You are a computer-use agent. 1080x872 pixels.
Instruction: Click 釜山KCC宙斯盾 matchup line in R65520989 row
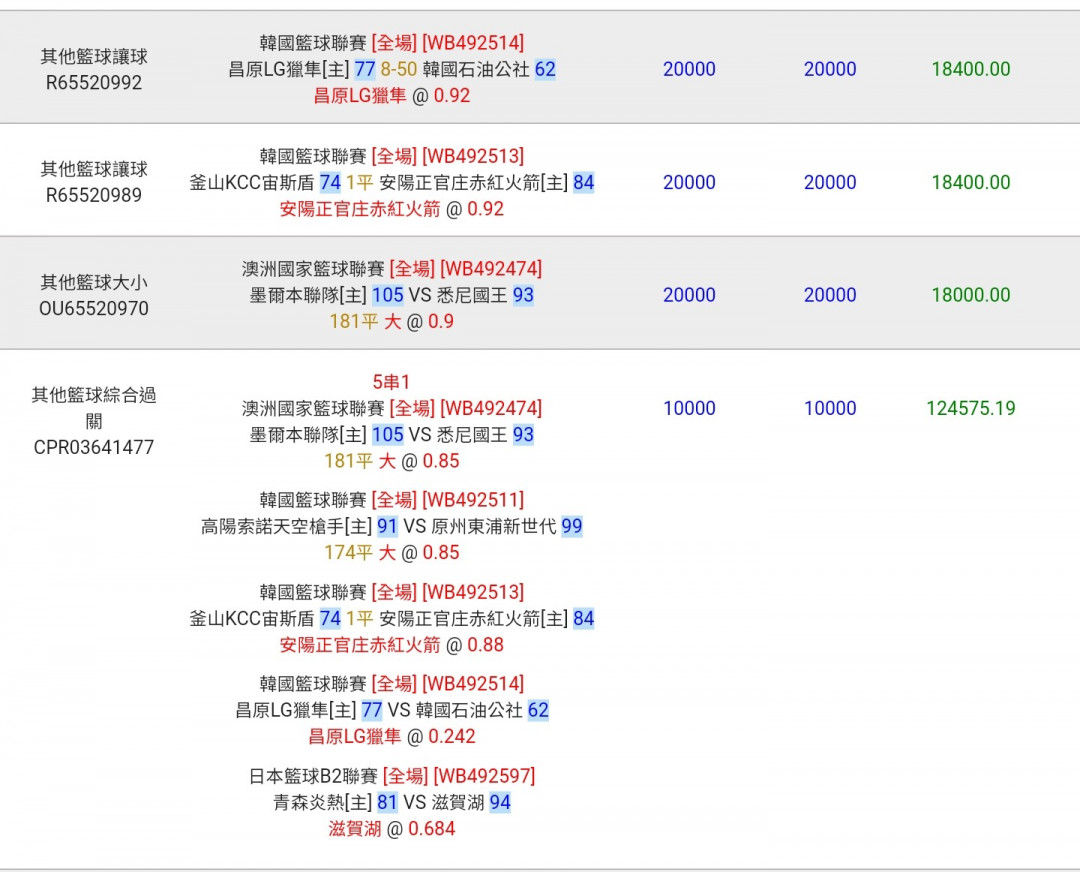(391, 183)
